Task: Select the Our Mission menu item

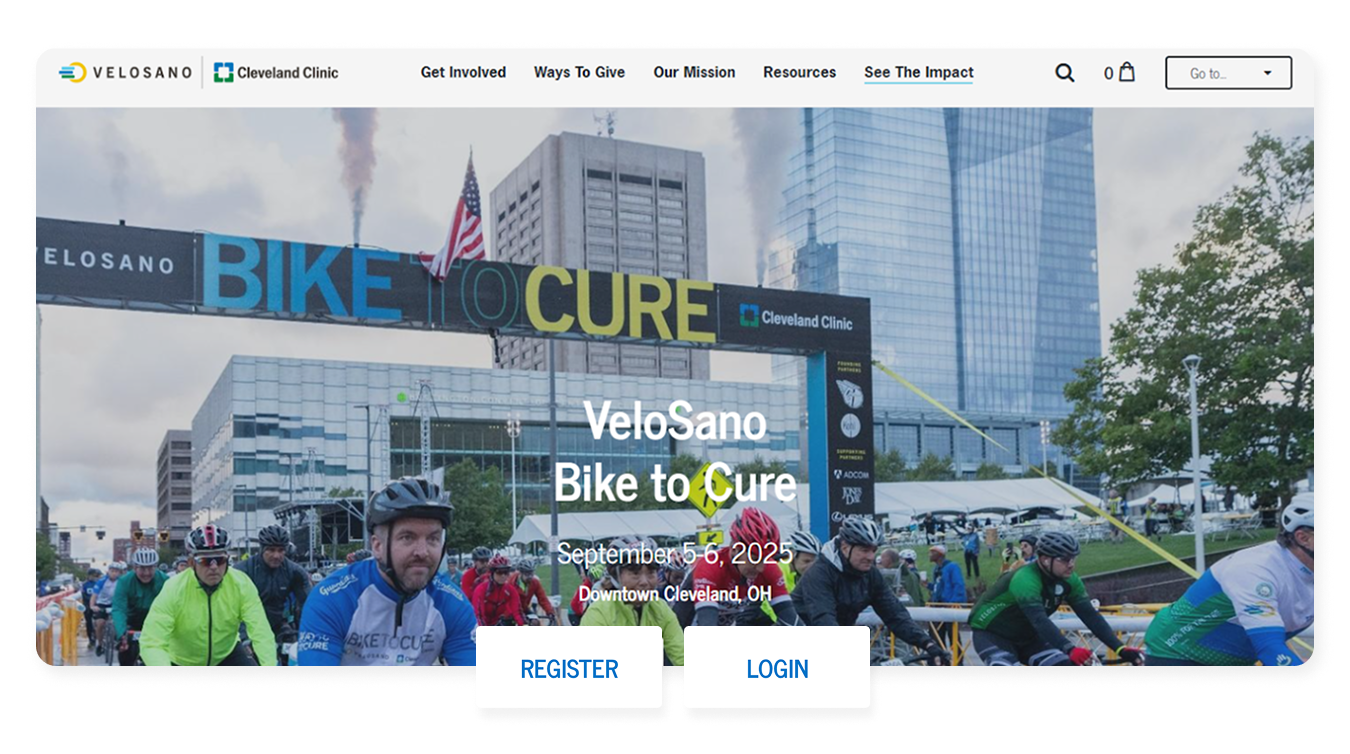Action: click(x=694, y=72)
